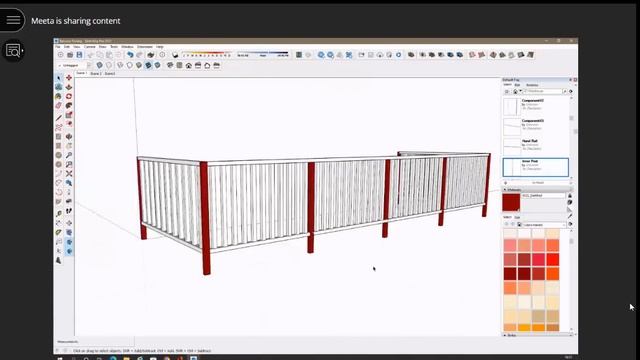This screenshot has height=360, width=640.
Task: Toggle X-Ray face style
Action: click(100, 65)
